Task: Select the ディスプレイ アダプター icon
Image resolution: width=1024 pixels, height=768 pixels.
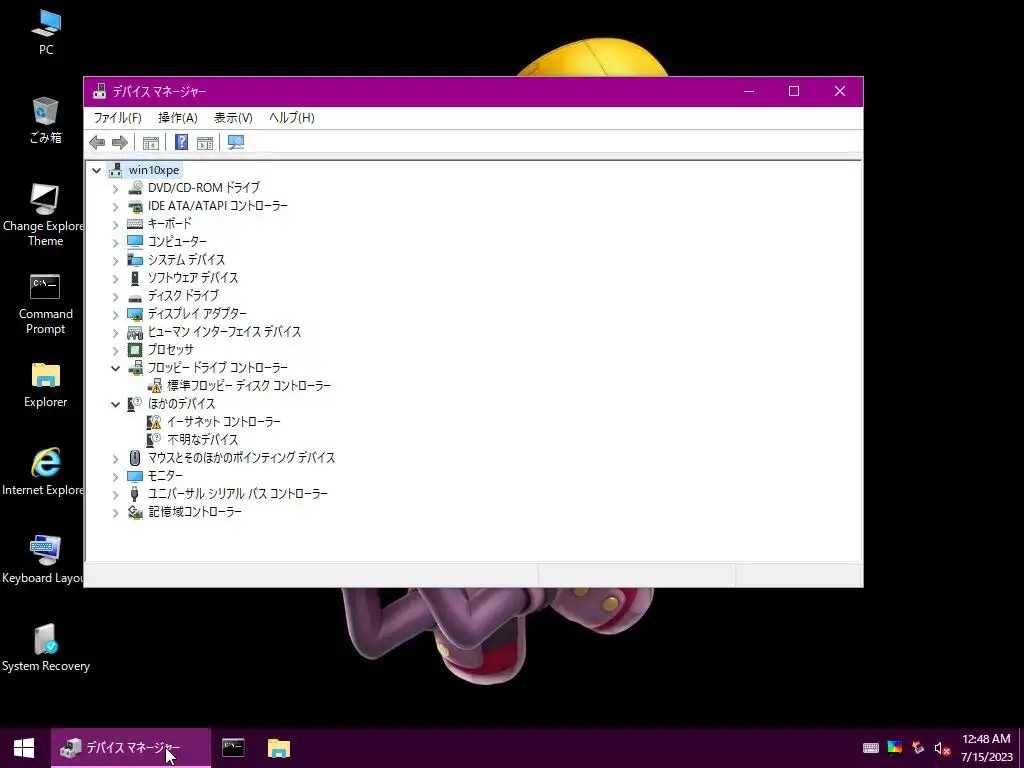Action: pos(135,313)
